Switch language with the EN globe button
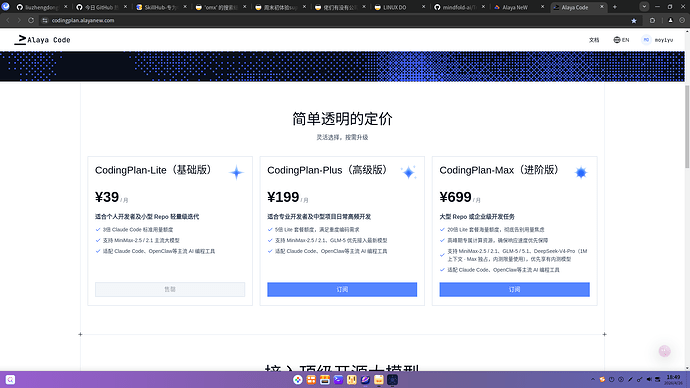The height and width of the screenshot is (388, 690). (x=621, y=40)
